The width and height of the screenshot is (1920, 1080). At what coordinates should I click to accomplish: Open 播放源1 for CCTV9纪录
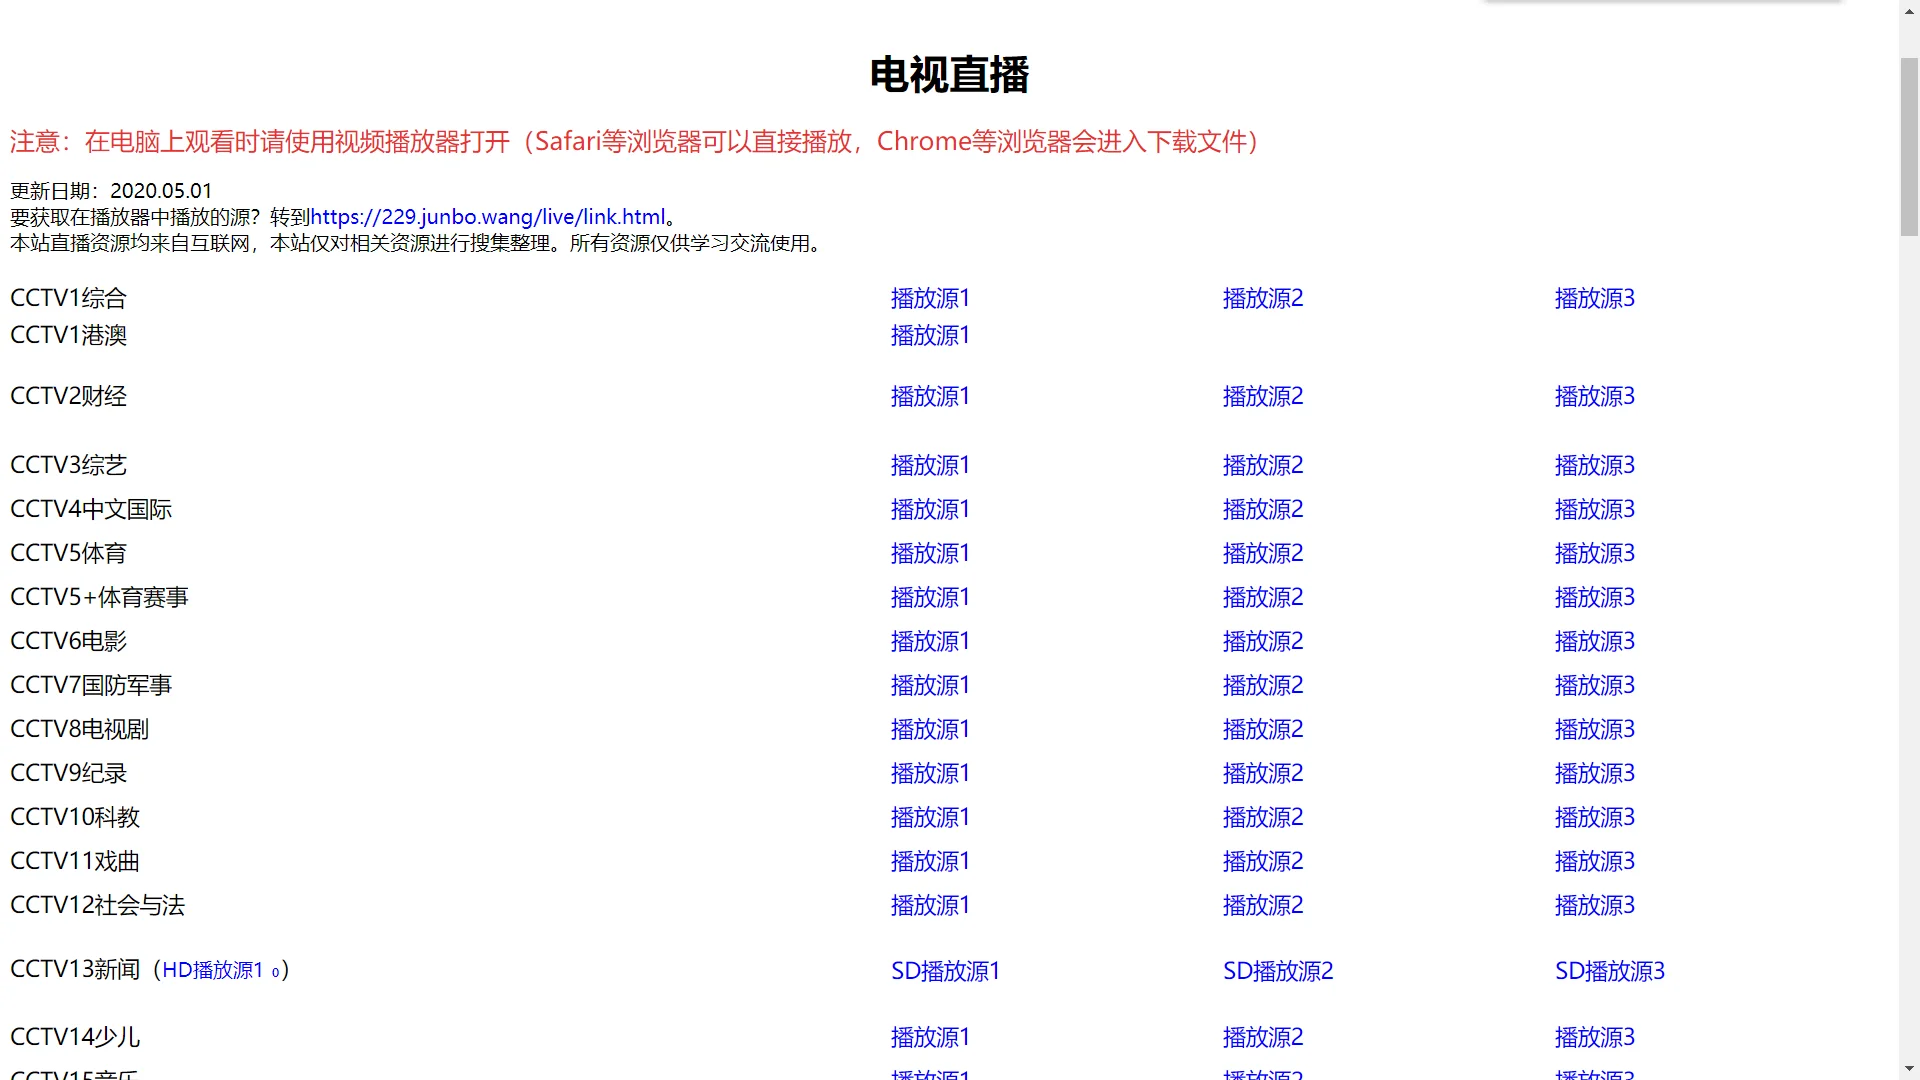(930, 773)
